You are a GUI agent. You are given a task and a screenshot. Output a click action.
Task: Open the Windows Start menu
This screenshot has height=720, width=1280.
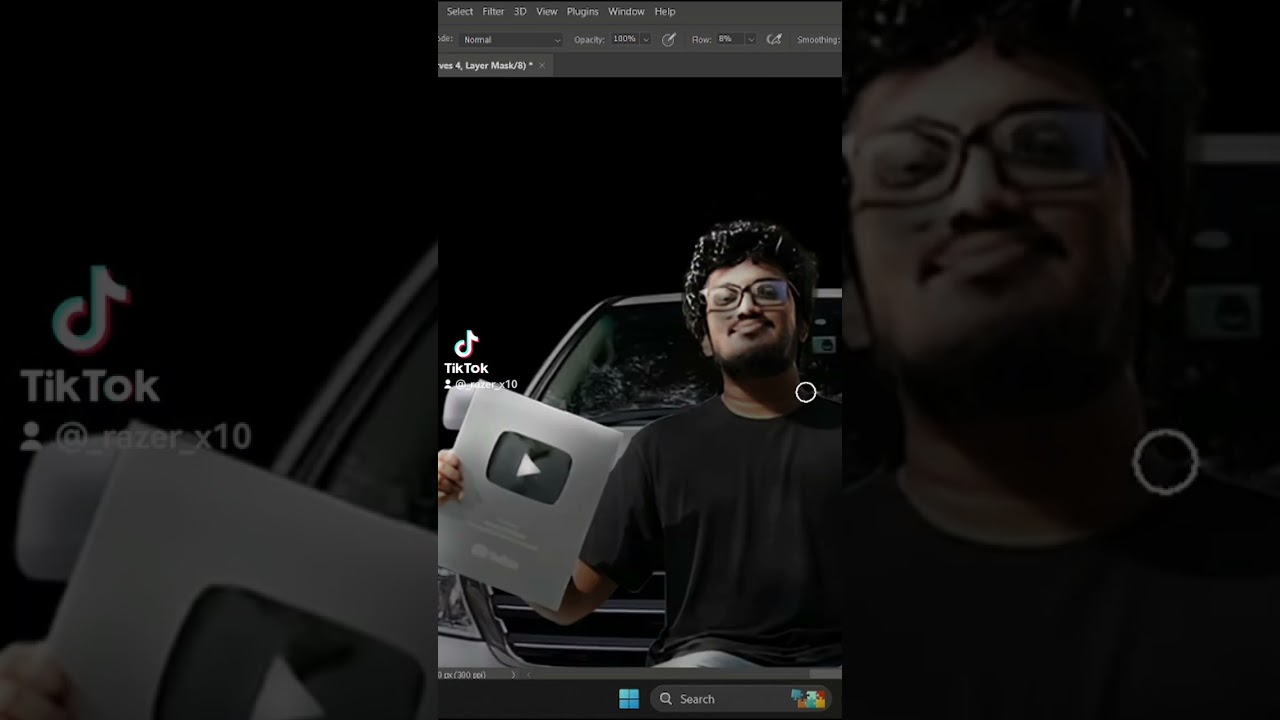[x=629, y=699]
